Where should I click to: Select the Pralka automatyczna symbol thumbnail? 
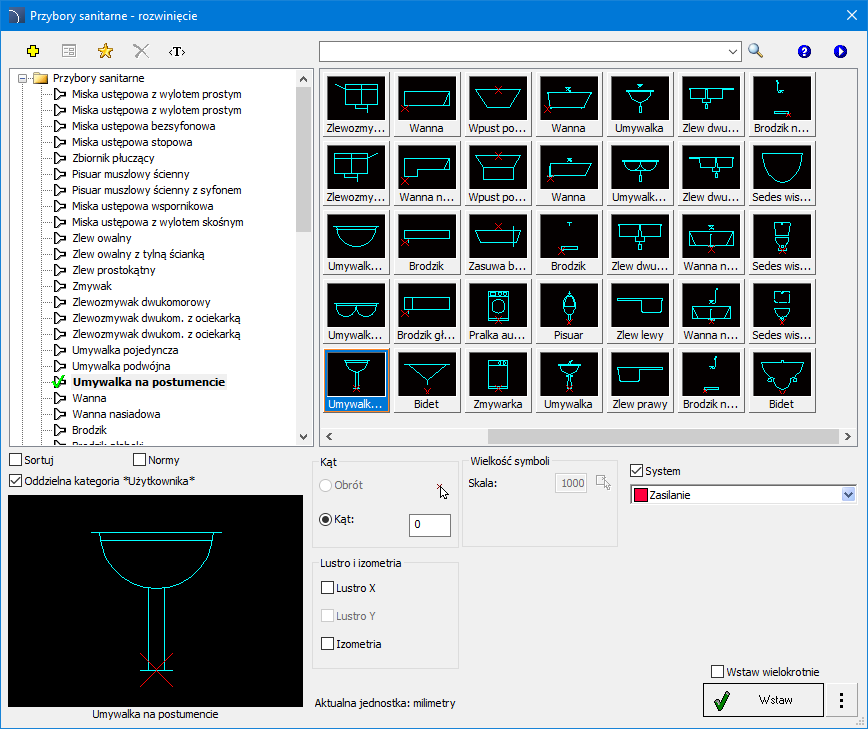pos(498,306)
